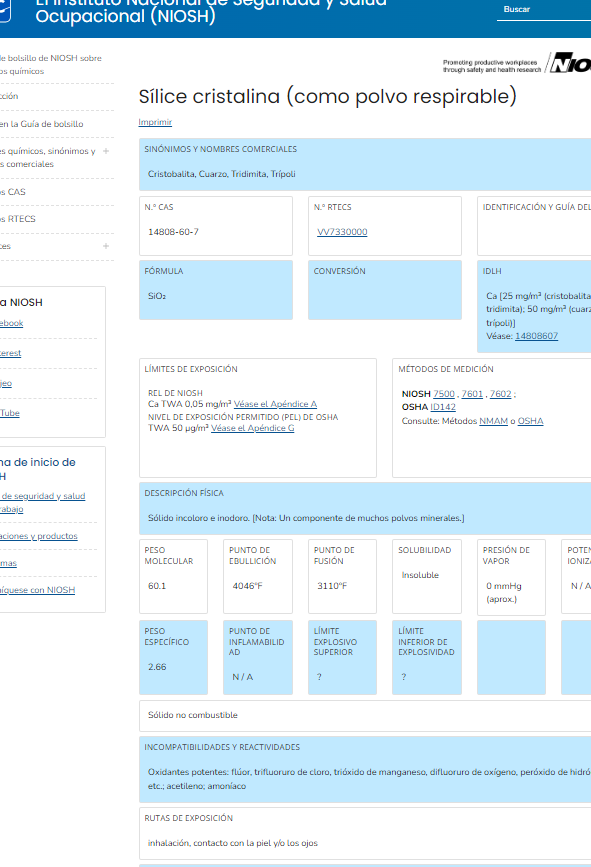591x867 pixels.
Task: Expand the lower sidebar plus item
Action: tap(106, 246)
